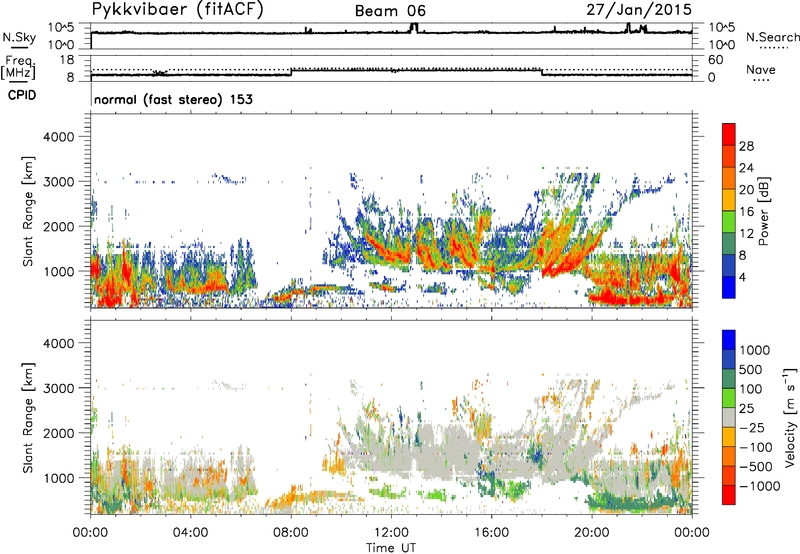Click the frequency step-up at 08:00 UT
The height and width of the screenshot is (554, 800).
(x=291, y=72)
